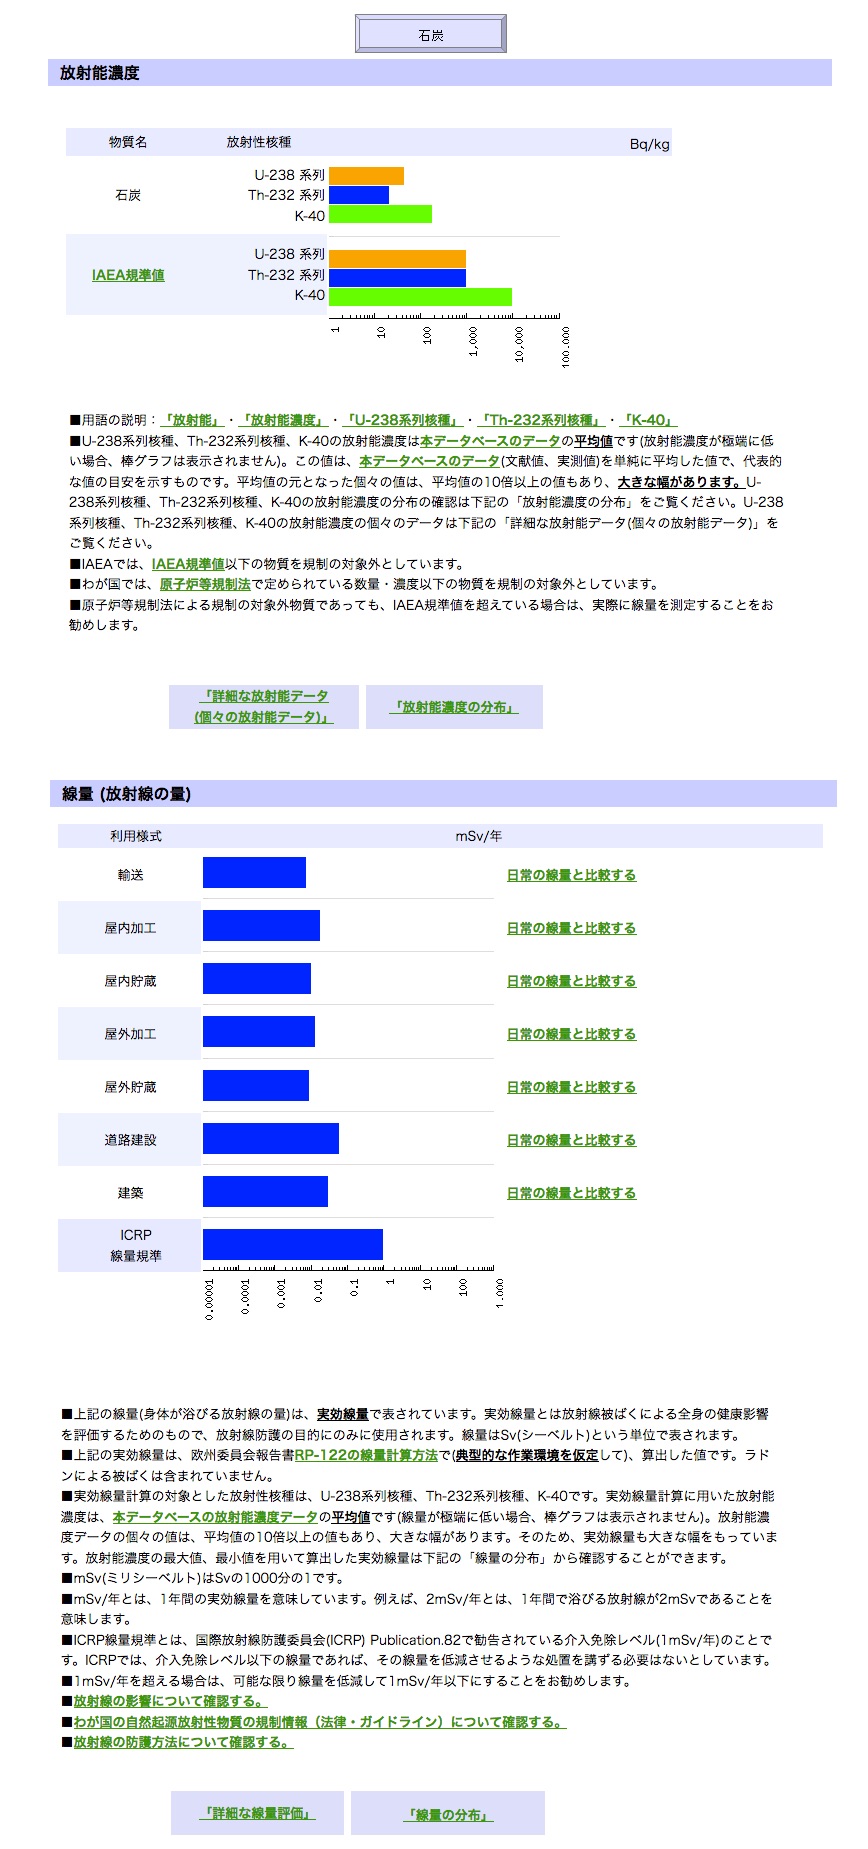The height and width of the screenshot is (1849, 868).
Task: Open the 「U-238系列核種」 glossary link
Action: (x=400, y=420)
